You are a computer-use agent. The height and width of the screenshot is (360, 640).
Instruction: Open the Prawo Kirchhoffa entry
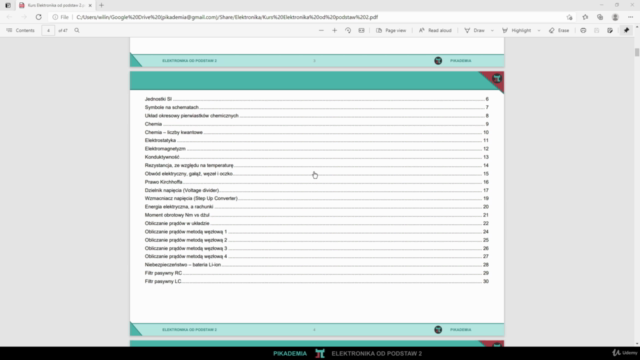click(x=316, y=182)
